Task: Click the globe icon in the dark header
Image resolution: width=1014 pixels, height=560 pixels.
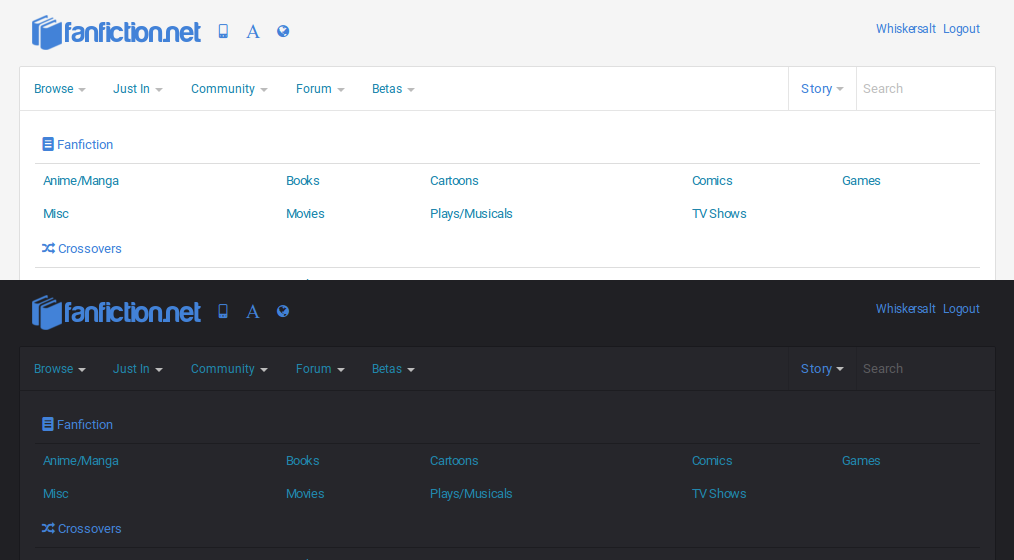Action: tap(283, 311)
